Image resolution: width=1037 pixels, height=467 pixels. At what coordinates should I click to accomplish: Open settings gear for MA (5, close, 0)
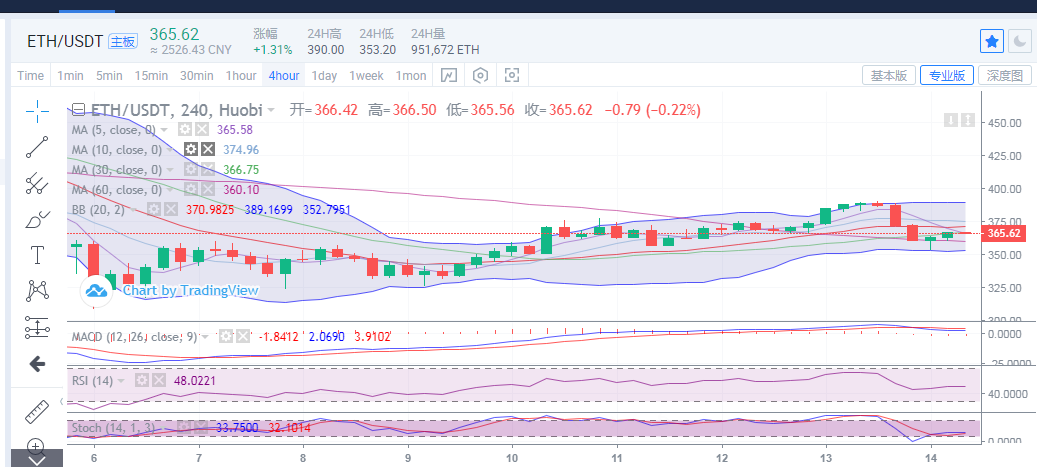[x=185, y=130]
